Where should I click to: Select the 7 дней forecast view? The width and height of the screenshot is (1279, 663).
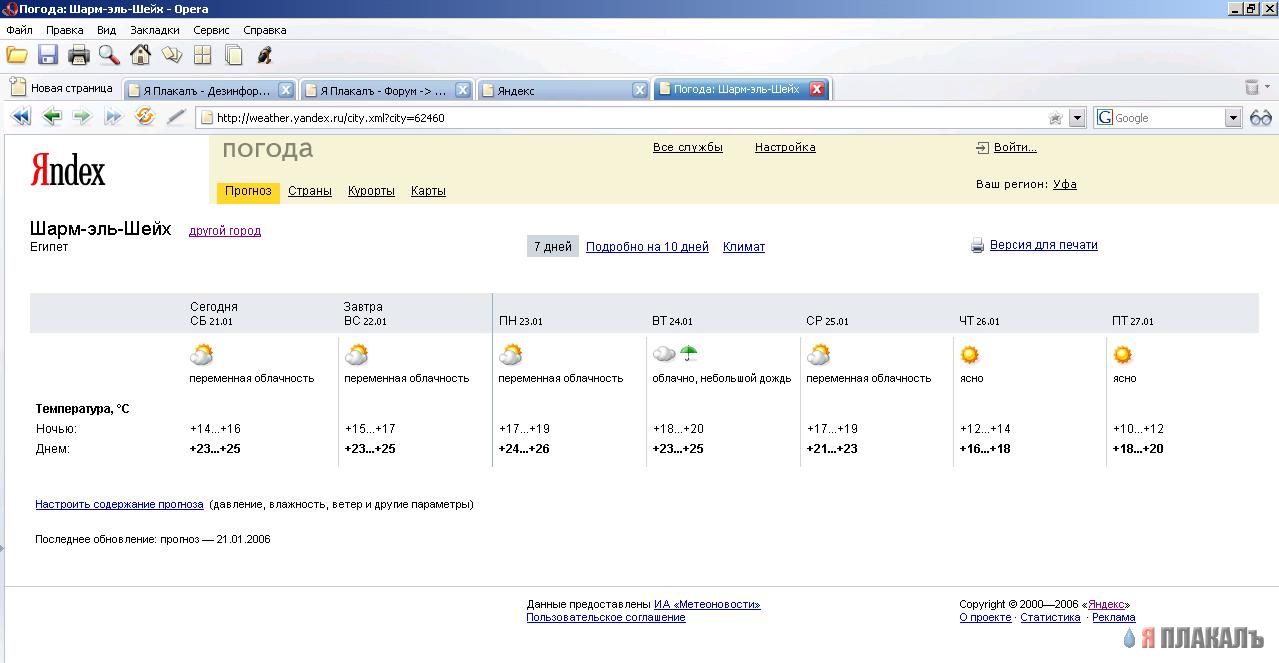tap(553, 246)
